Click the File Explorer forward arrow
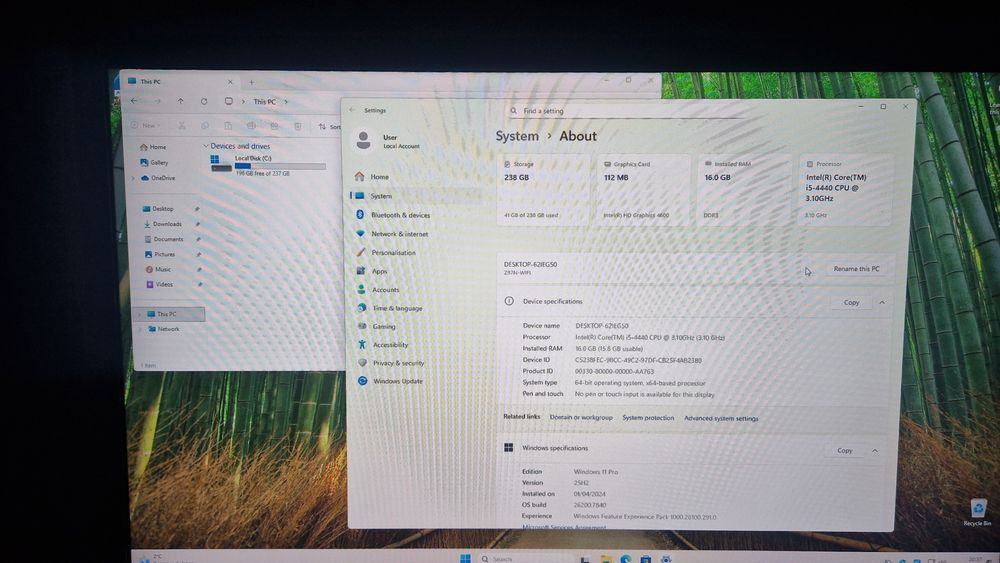Viewport: 1000px width, 563px height. [158, 101]
